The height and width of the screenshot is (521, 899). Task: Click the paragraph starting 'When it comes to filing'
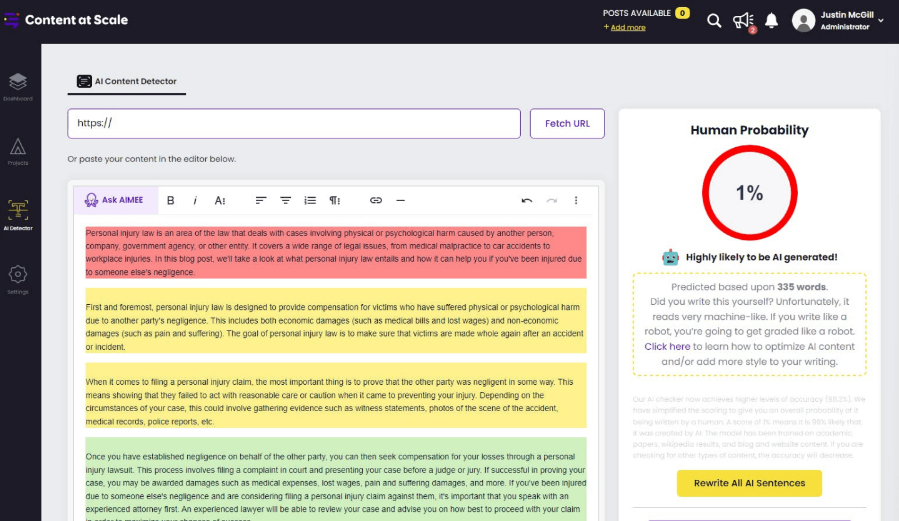[x=336, y=395]
